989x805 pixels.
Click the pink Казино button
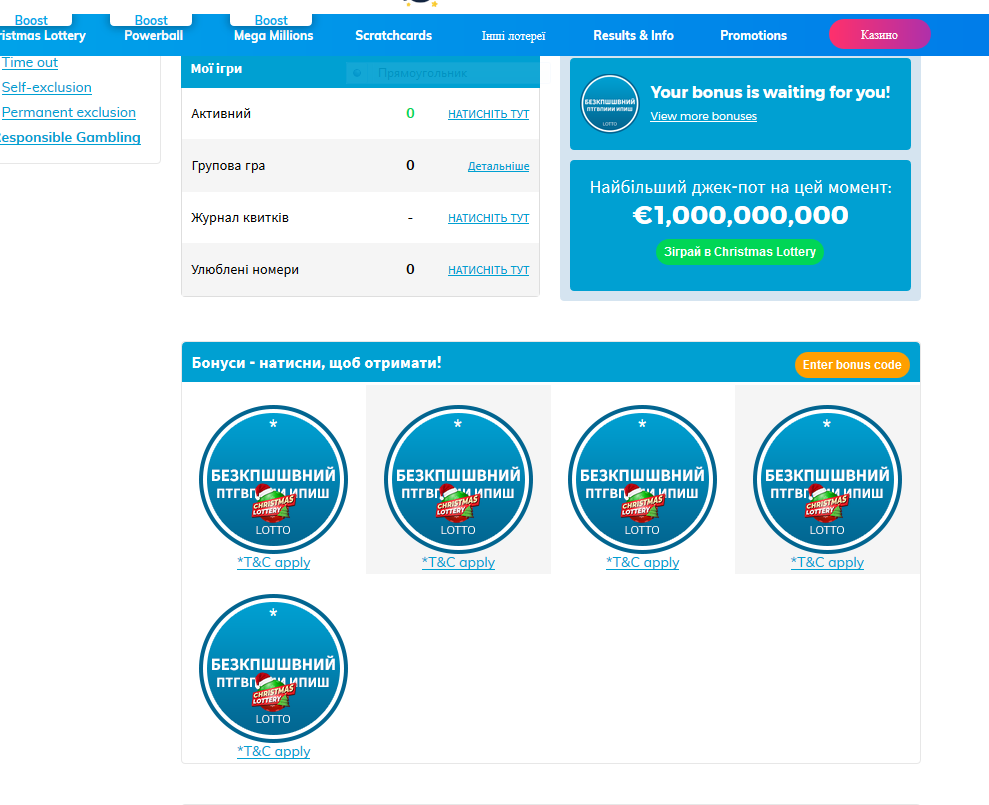[x=879, y=35]
